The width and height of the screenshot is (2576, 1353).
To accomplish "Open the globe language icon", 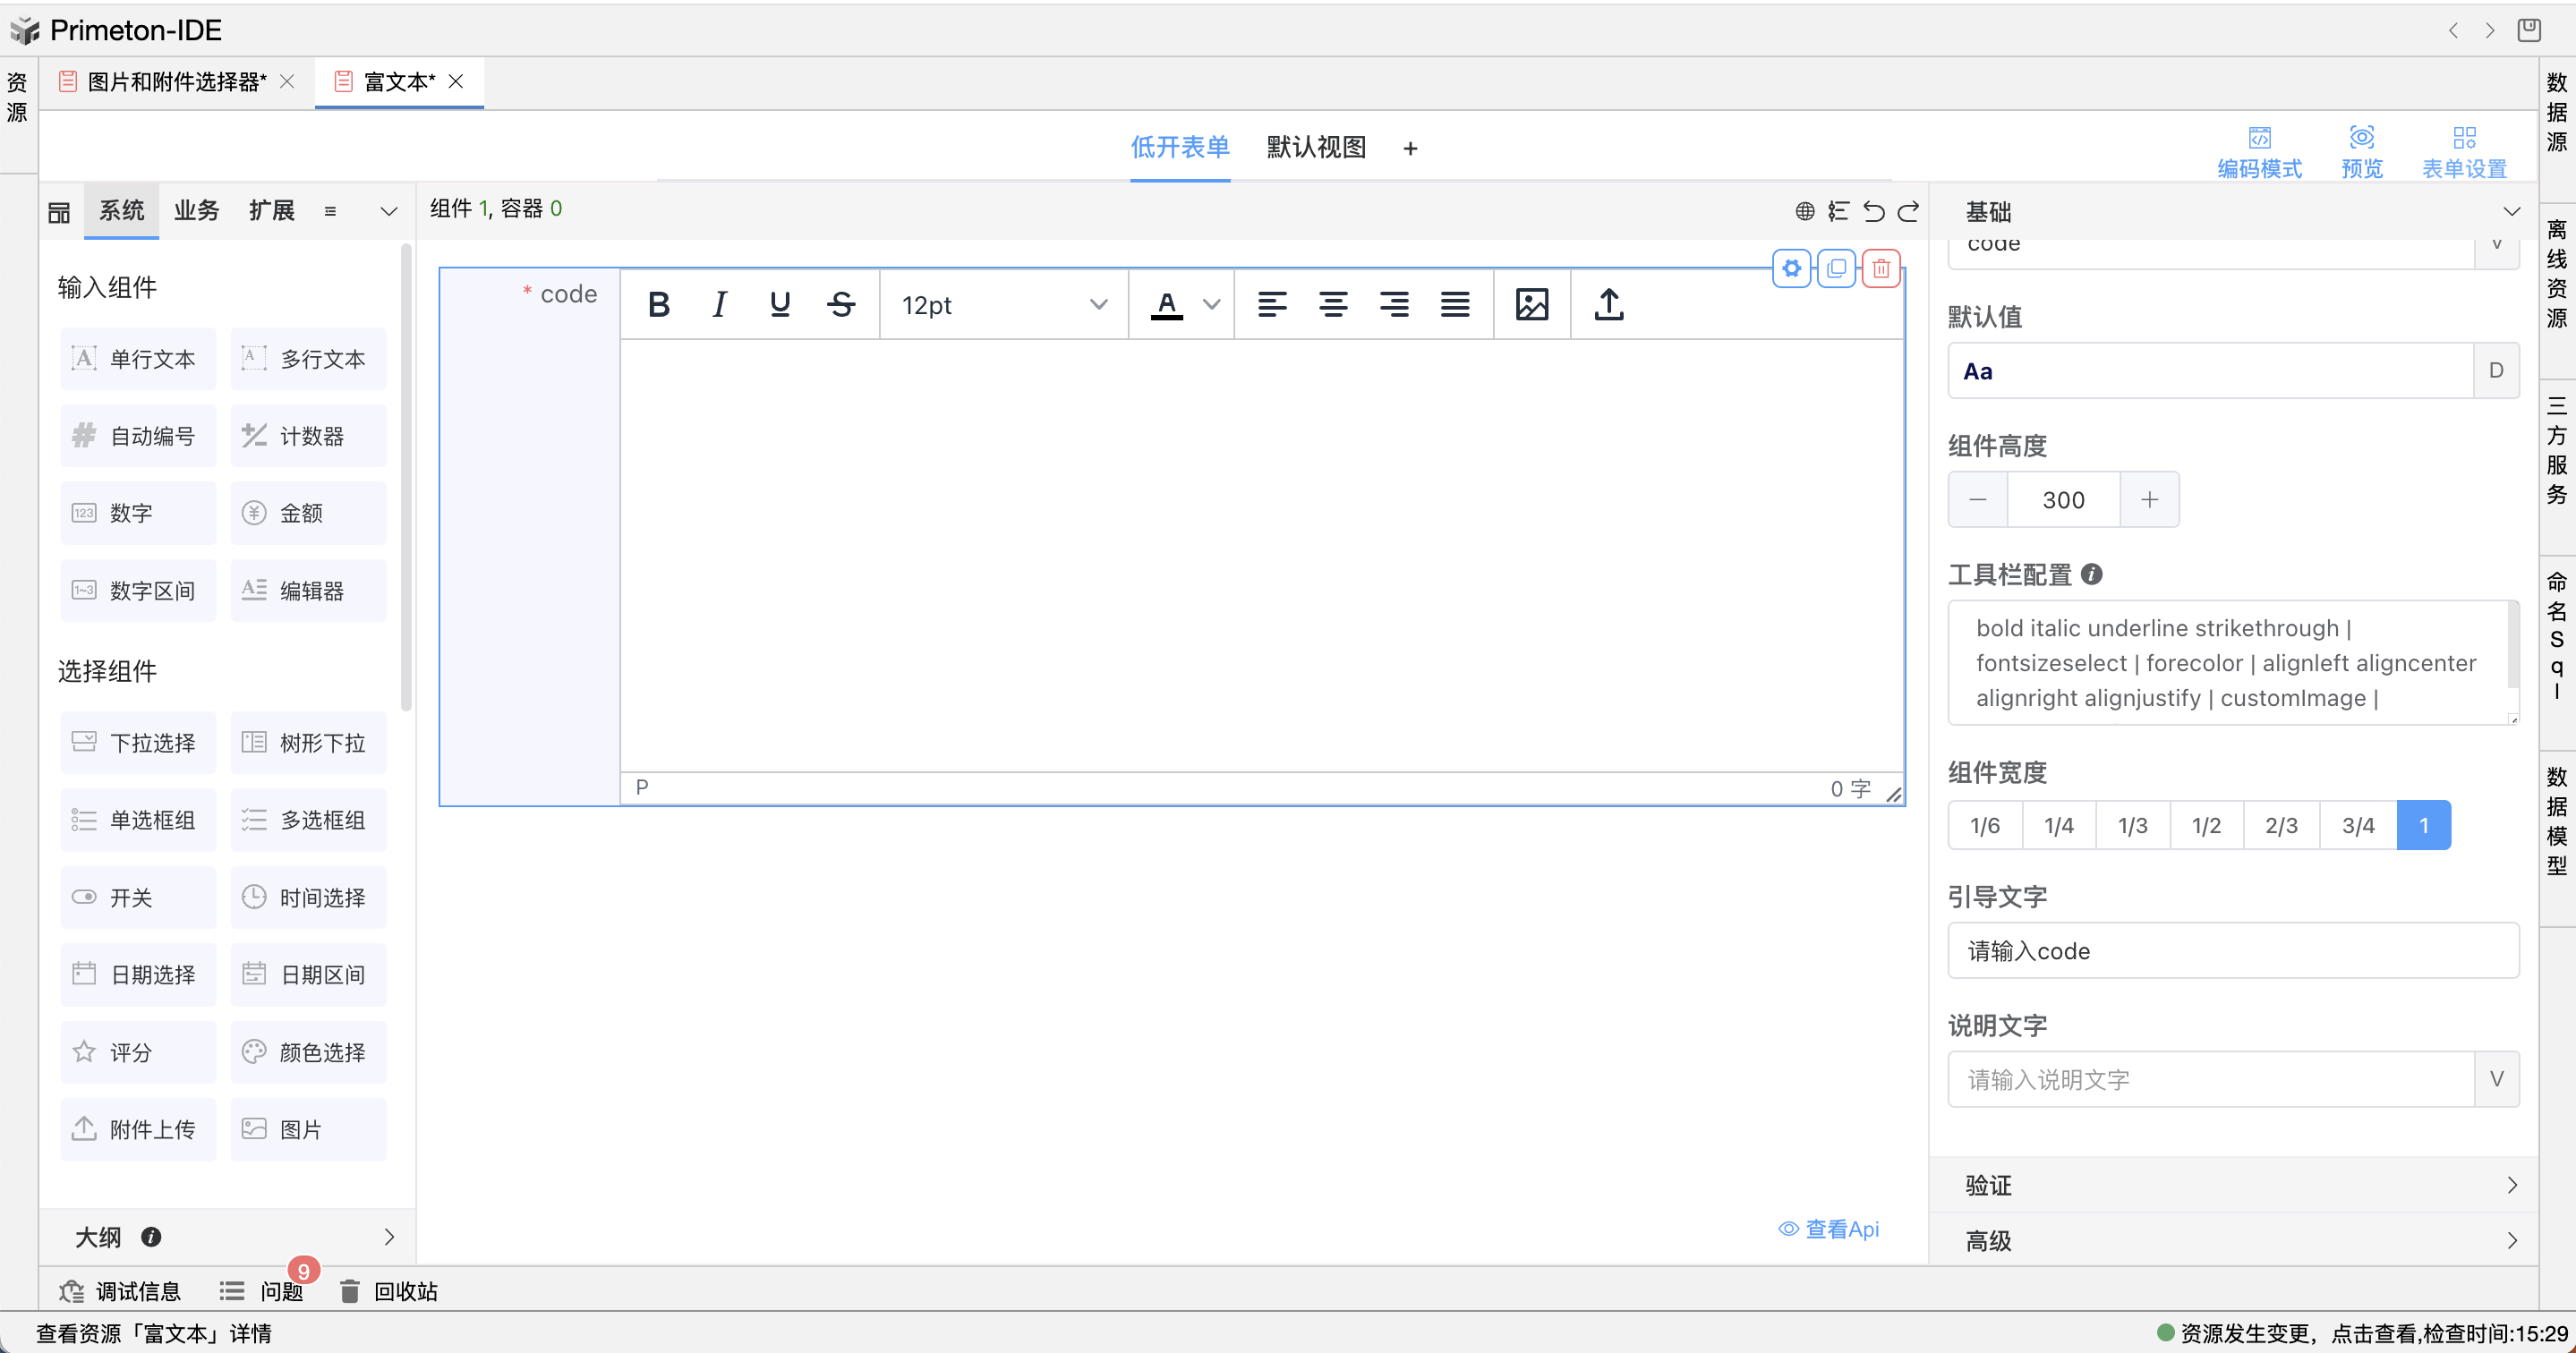I will 1804,211.
